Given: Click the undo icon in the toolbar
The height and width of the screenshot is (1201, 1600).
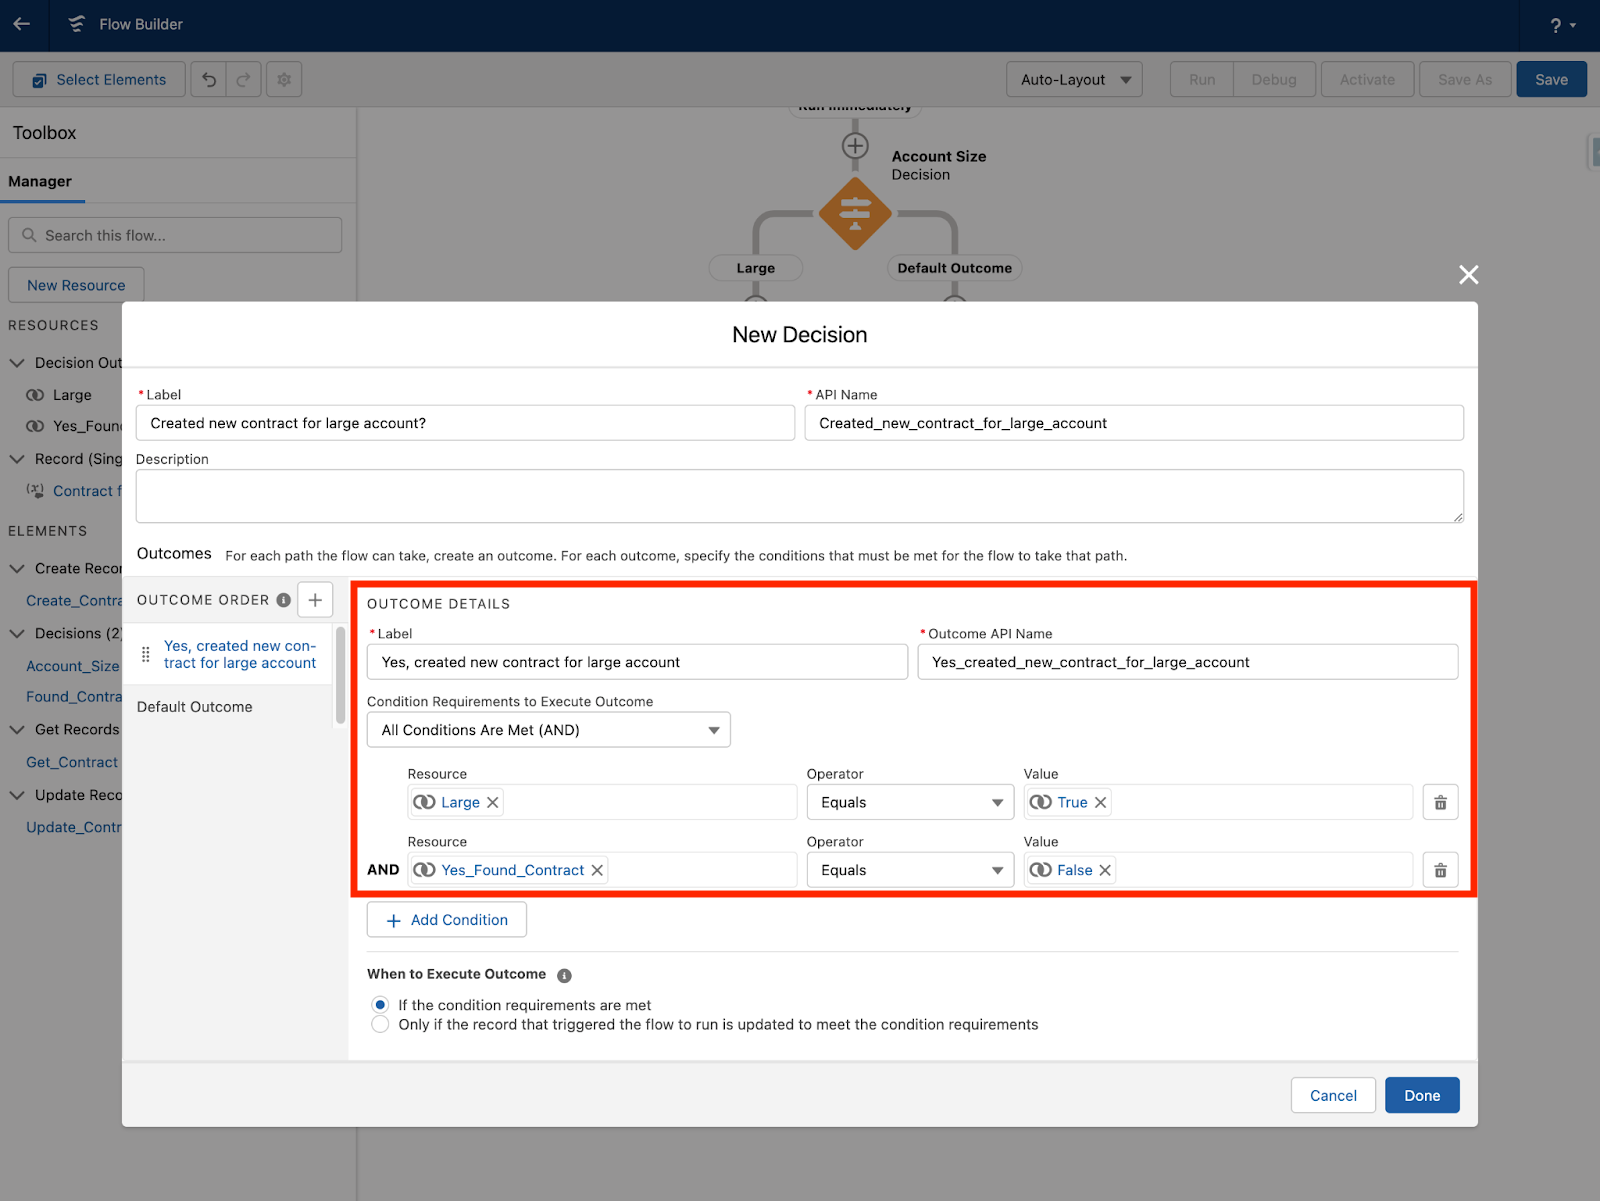Looking at the screenshot, I should (x=208, y=79).
